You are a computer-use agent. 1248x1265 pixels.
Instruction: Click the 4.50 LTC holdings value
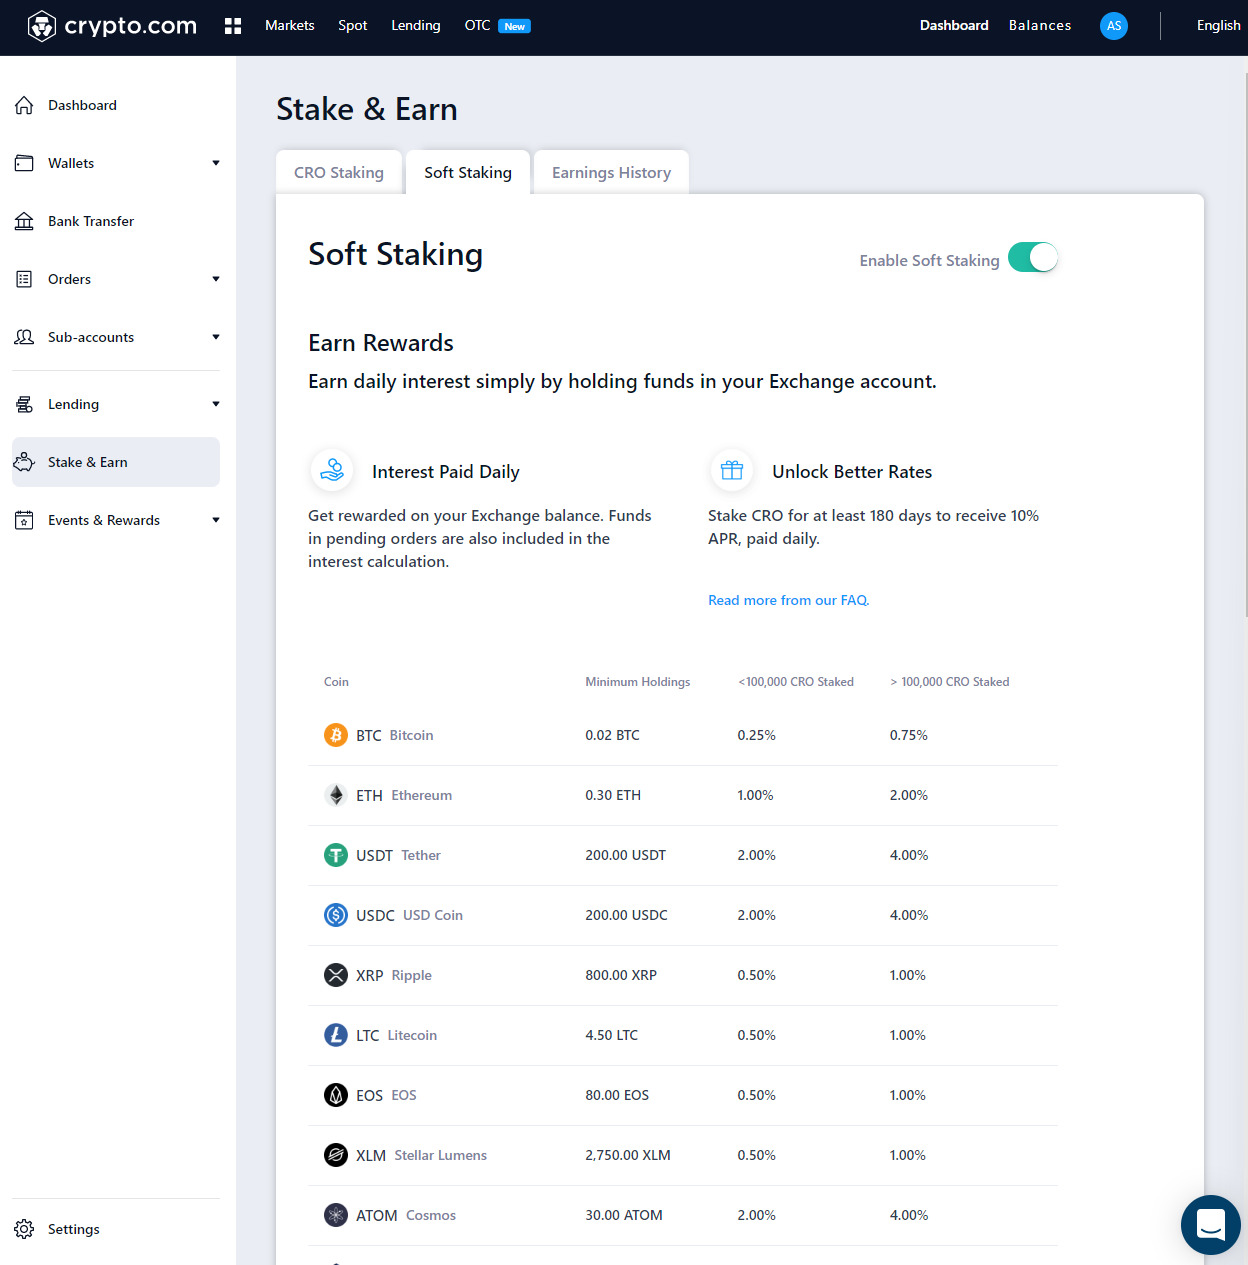tap(611, 1035)
